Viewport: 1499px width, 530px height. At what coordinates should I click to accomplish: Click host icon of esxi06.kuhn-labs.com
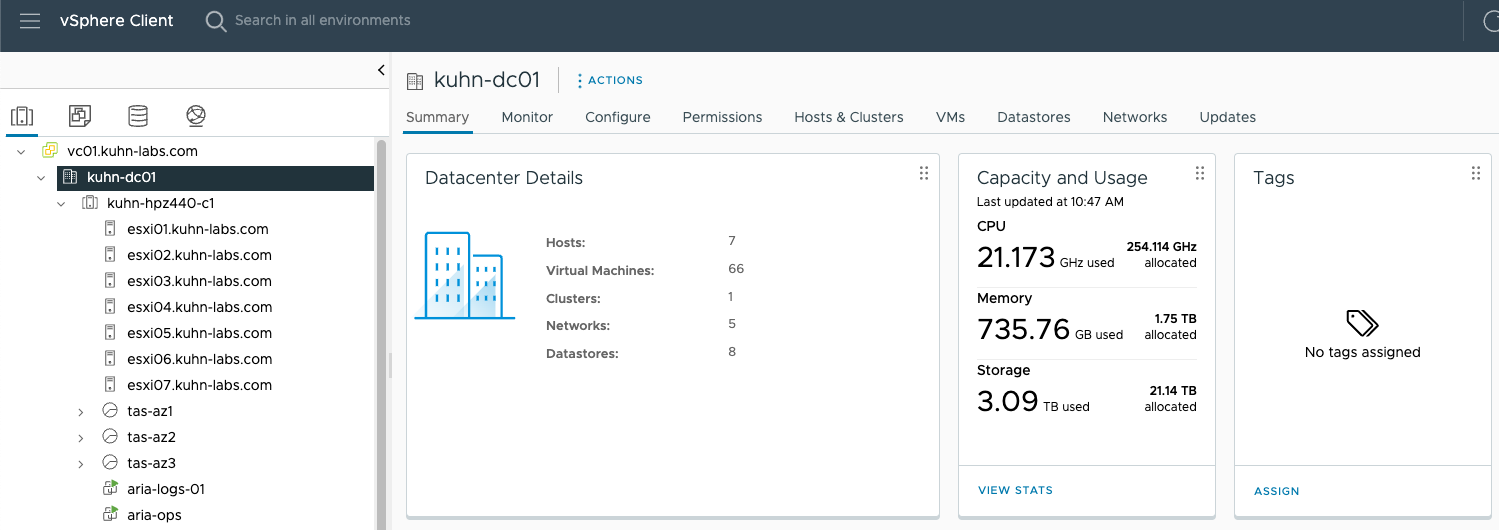(x=110, y=359)
